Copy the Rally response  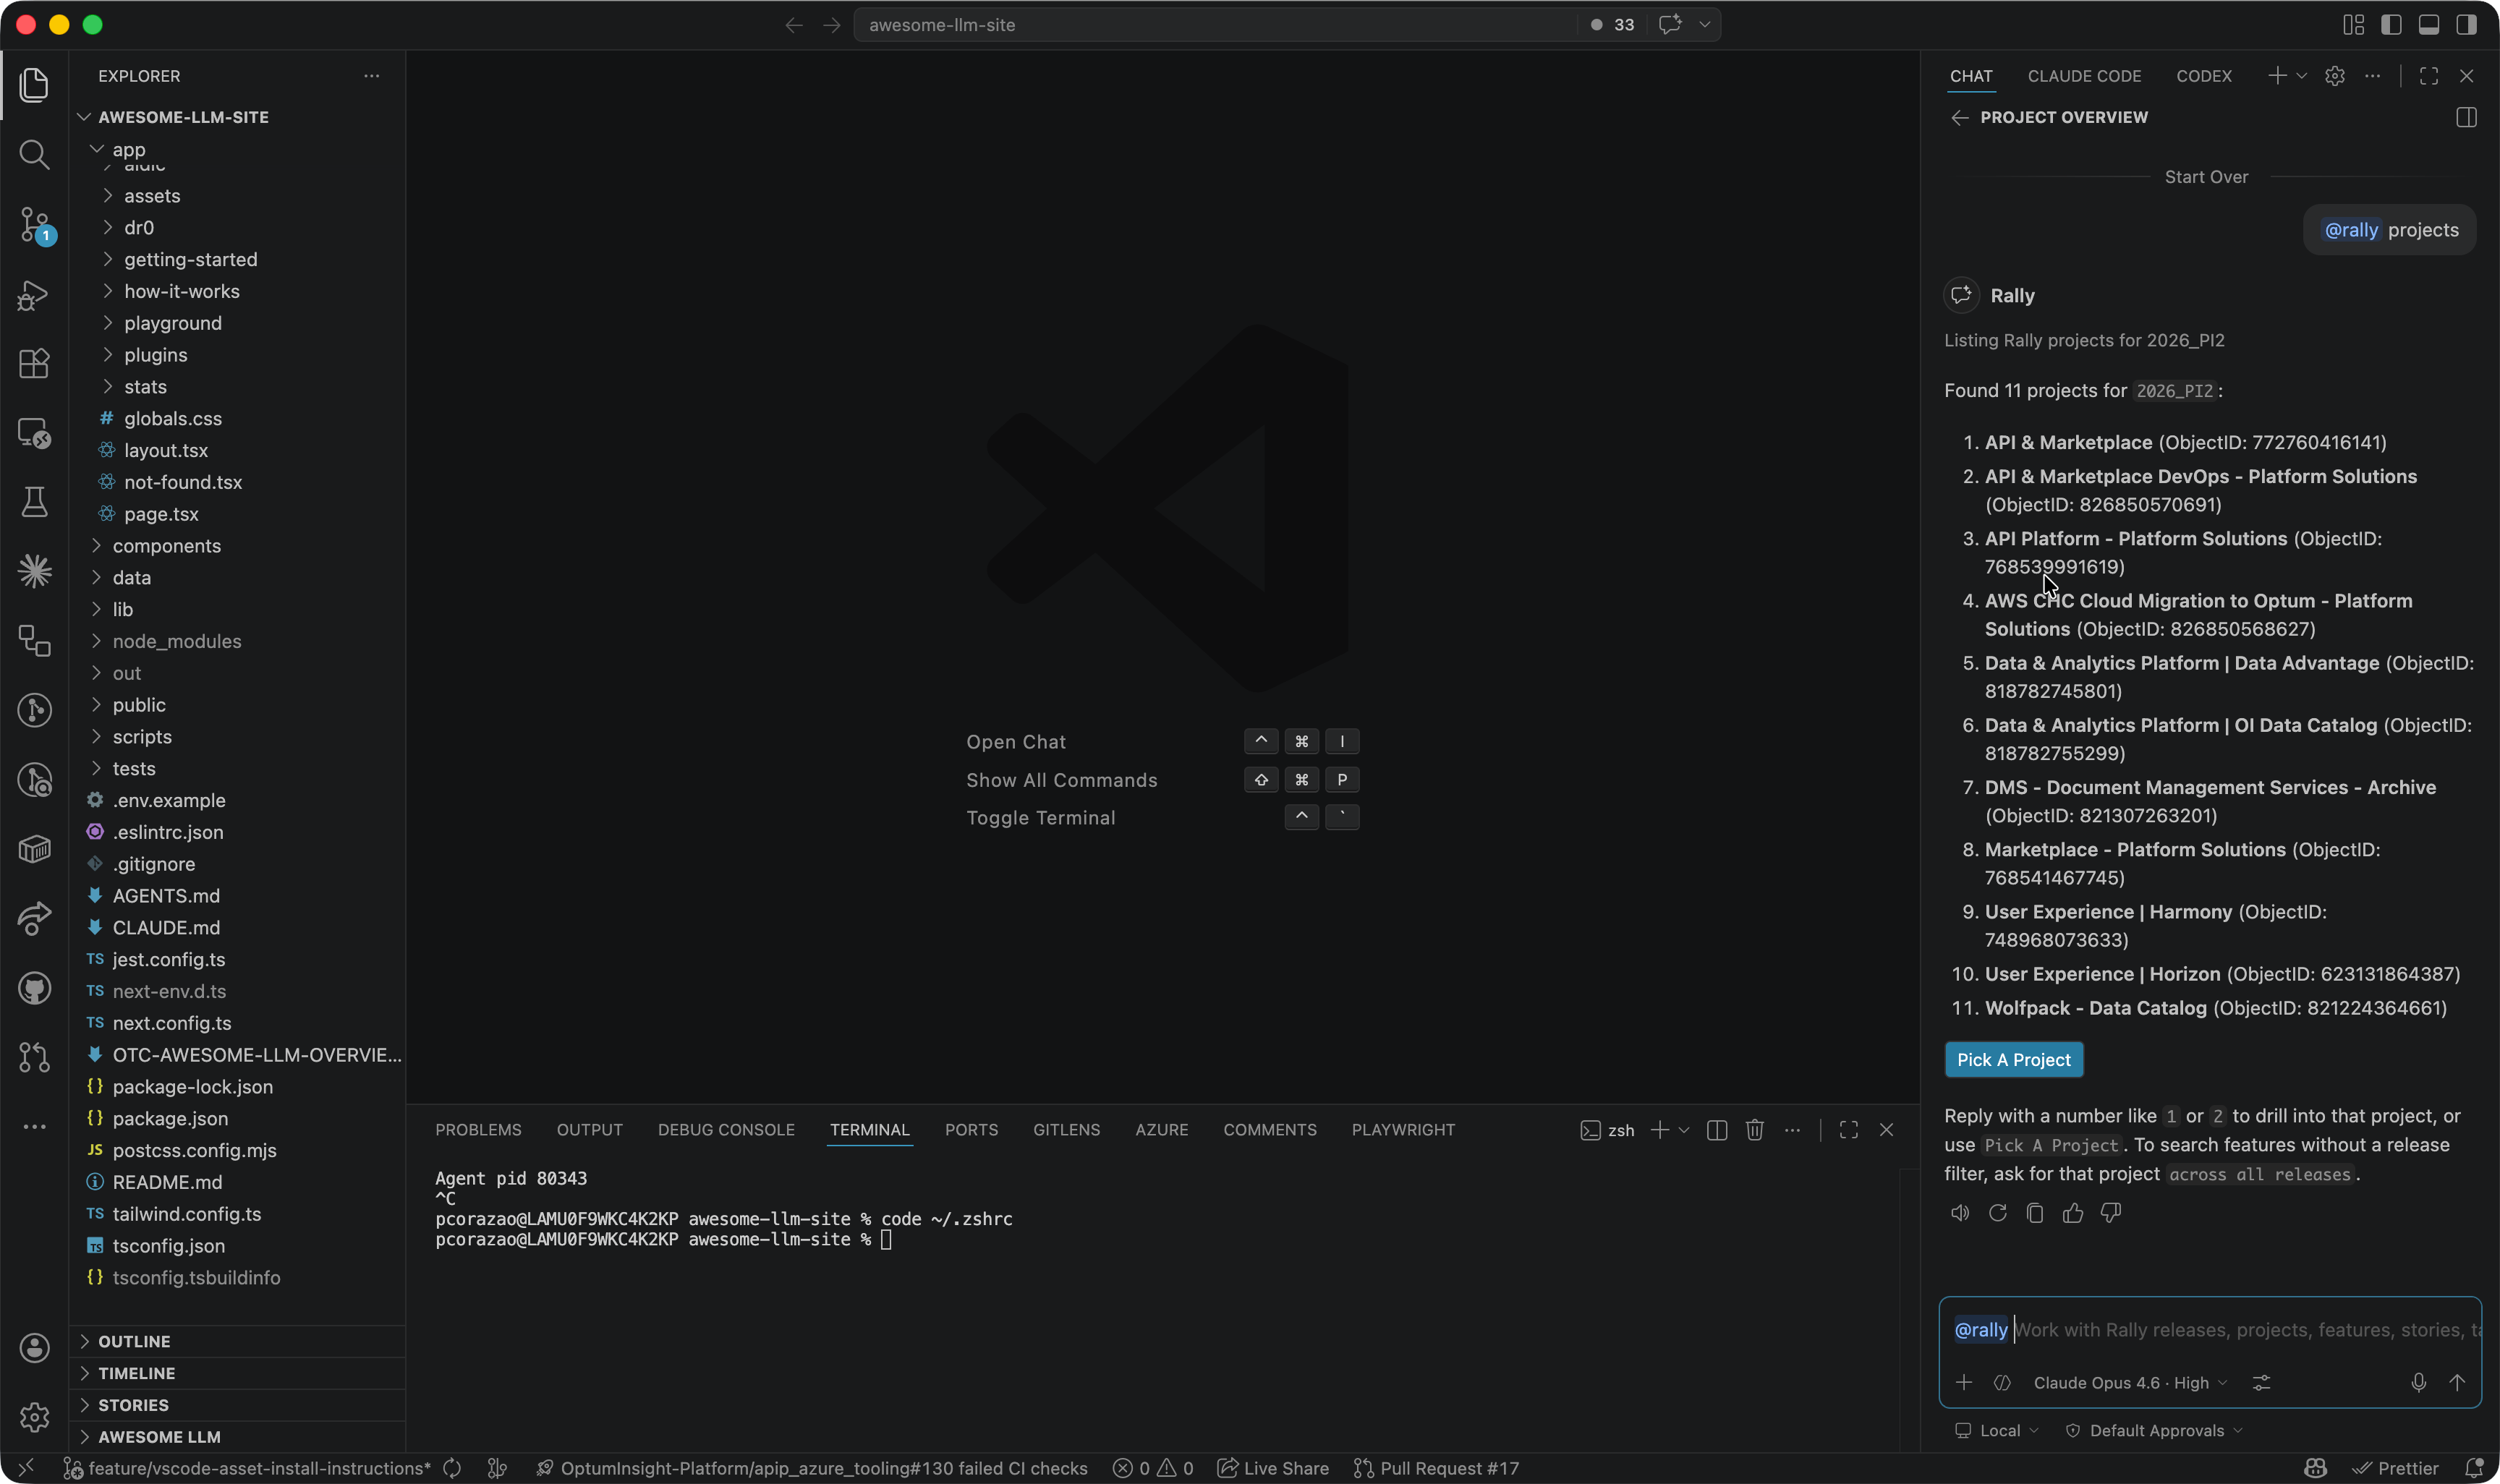pyautogui.click(x=2035, y=1213)
